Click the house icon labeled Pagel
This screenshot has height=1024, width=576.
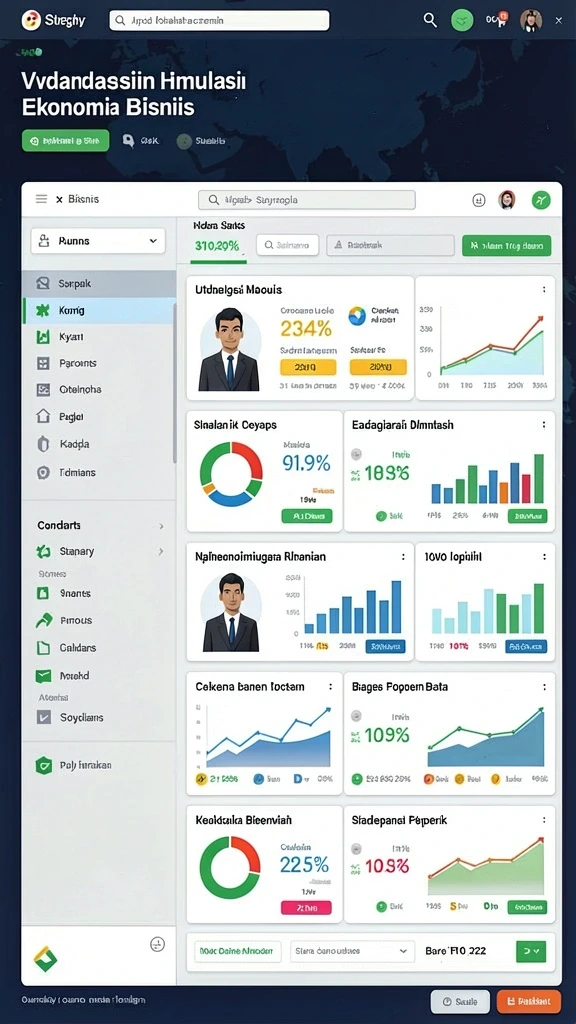43,416
